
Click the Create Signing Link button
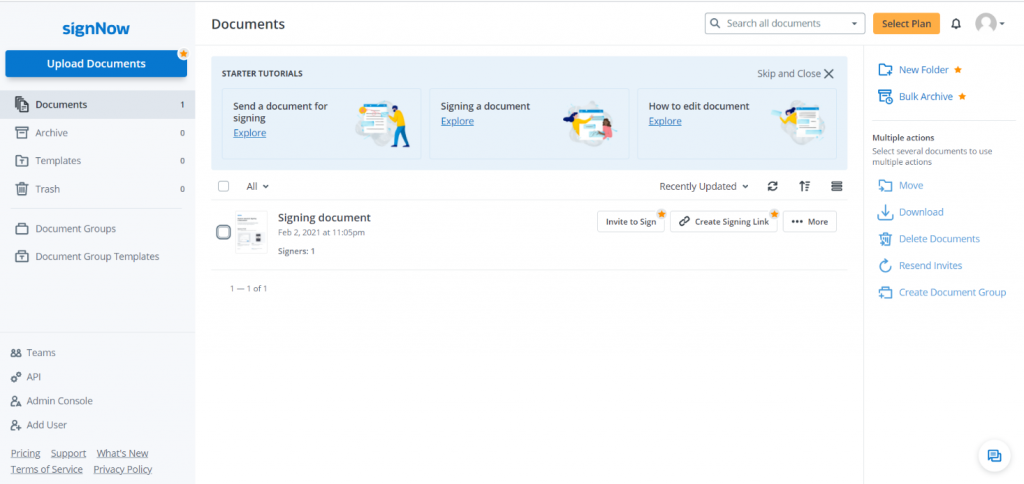click(724, 221)
